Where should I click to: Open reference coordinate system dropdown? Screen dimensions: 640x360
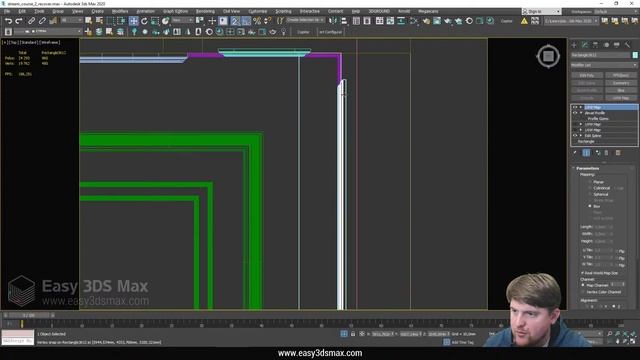182,20
